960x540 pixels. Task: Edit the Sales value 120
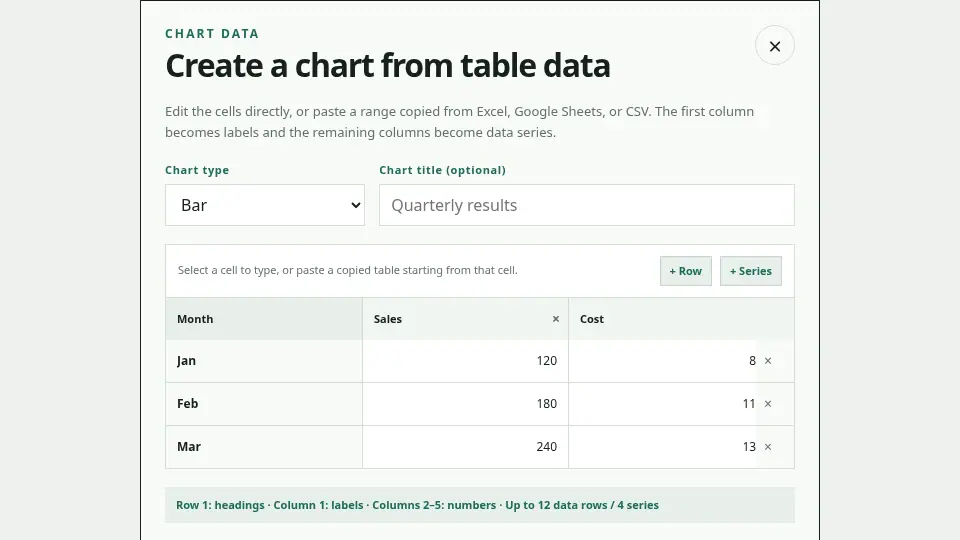[x=465, y=361]
